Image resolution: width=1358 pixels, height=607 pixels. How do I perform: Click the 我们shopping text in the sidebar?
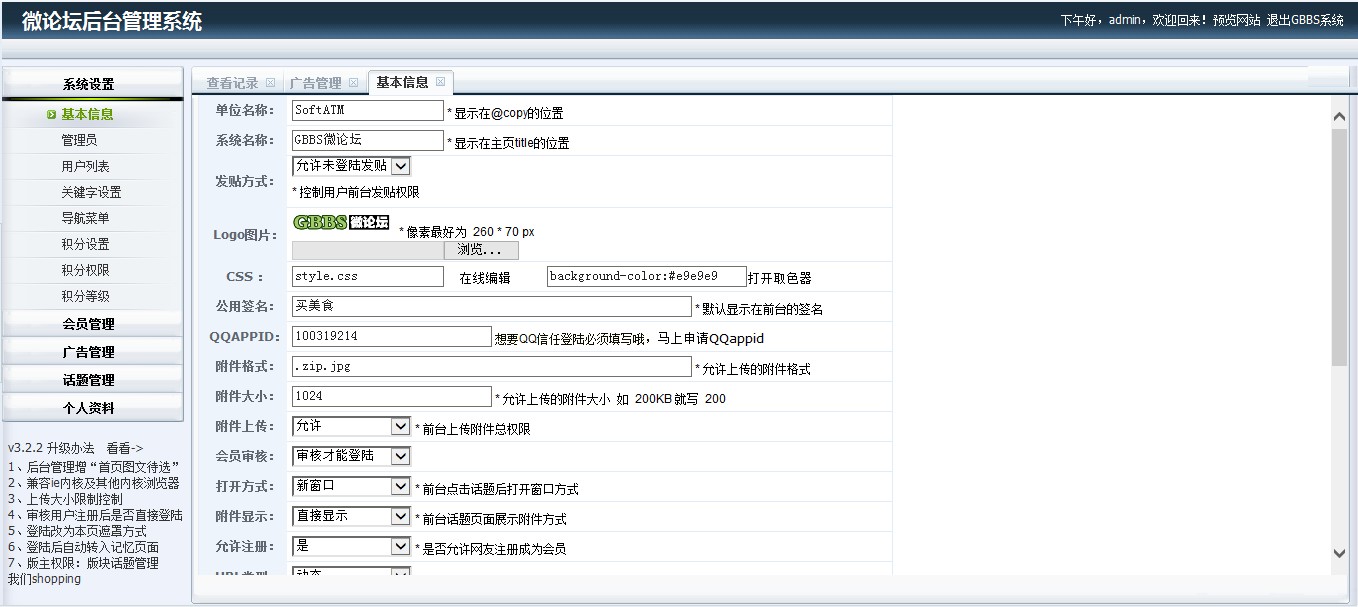(44, 579)
